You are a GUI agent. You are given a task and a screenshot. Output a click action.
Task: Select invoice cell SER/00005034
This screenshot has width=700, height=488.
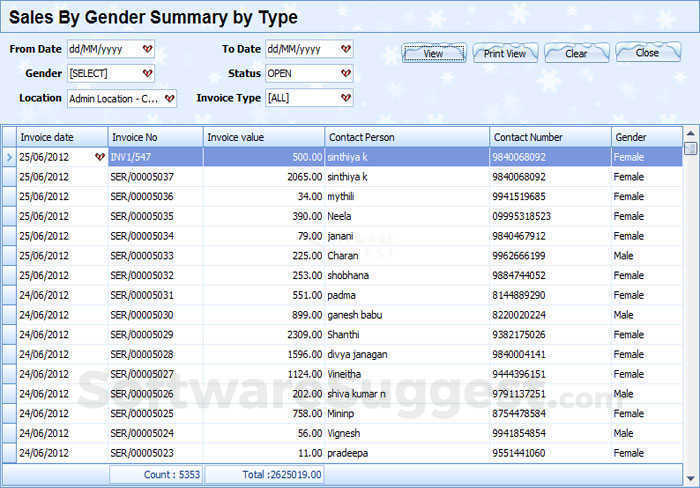click(156, 236)
